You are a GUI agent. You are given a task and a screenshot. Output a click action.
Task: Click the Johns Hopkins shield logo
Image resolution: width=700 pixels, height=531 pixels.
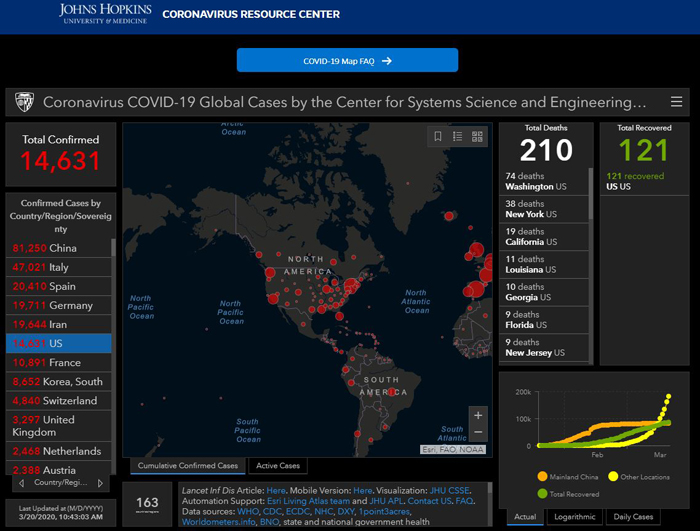[x=24, y=102]
